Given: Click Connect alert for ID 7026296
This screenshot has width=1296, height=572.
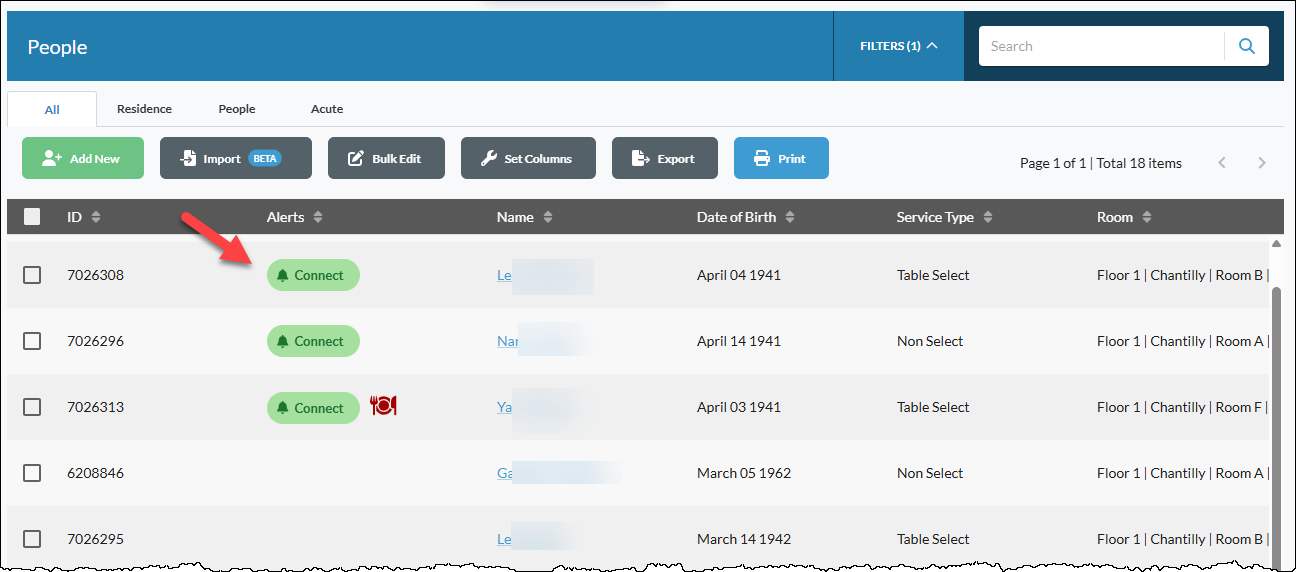Looking at the screenshot, I should (x=313, y=341).
